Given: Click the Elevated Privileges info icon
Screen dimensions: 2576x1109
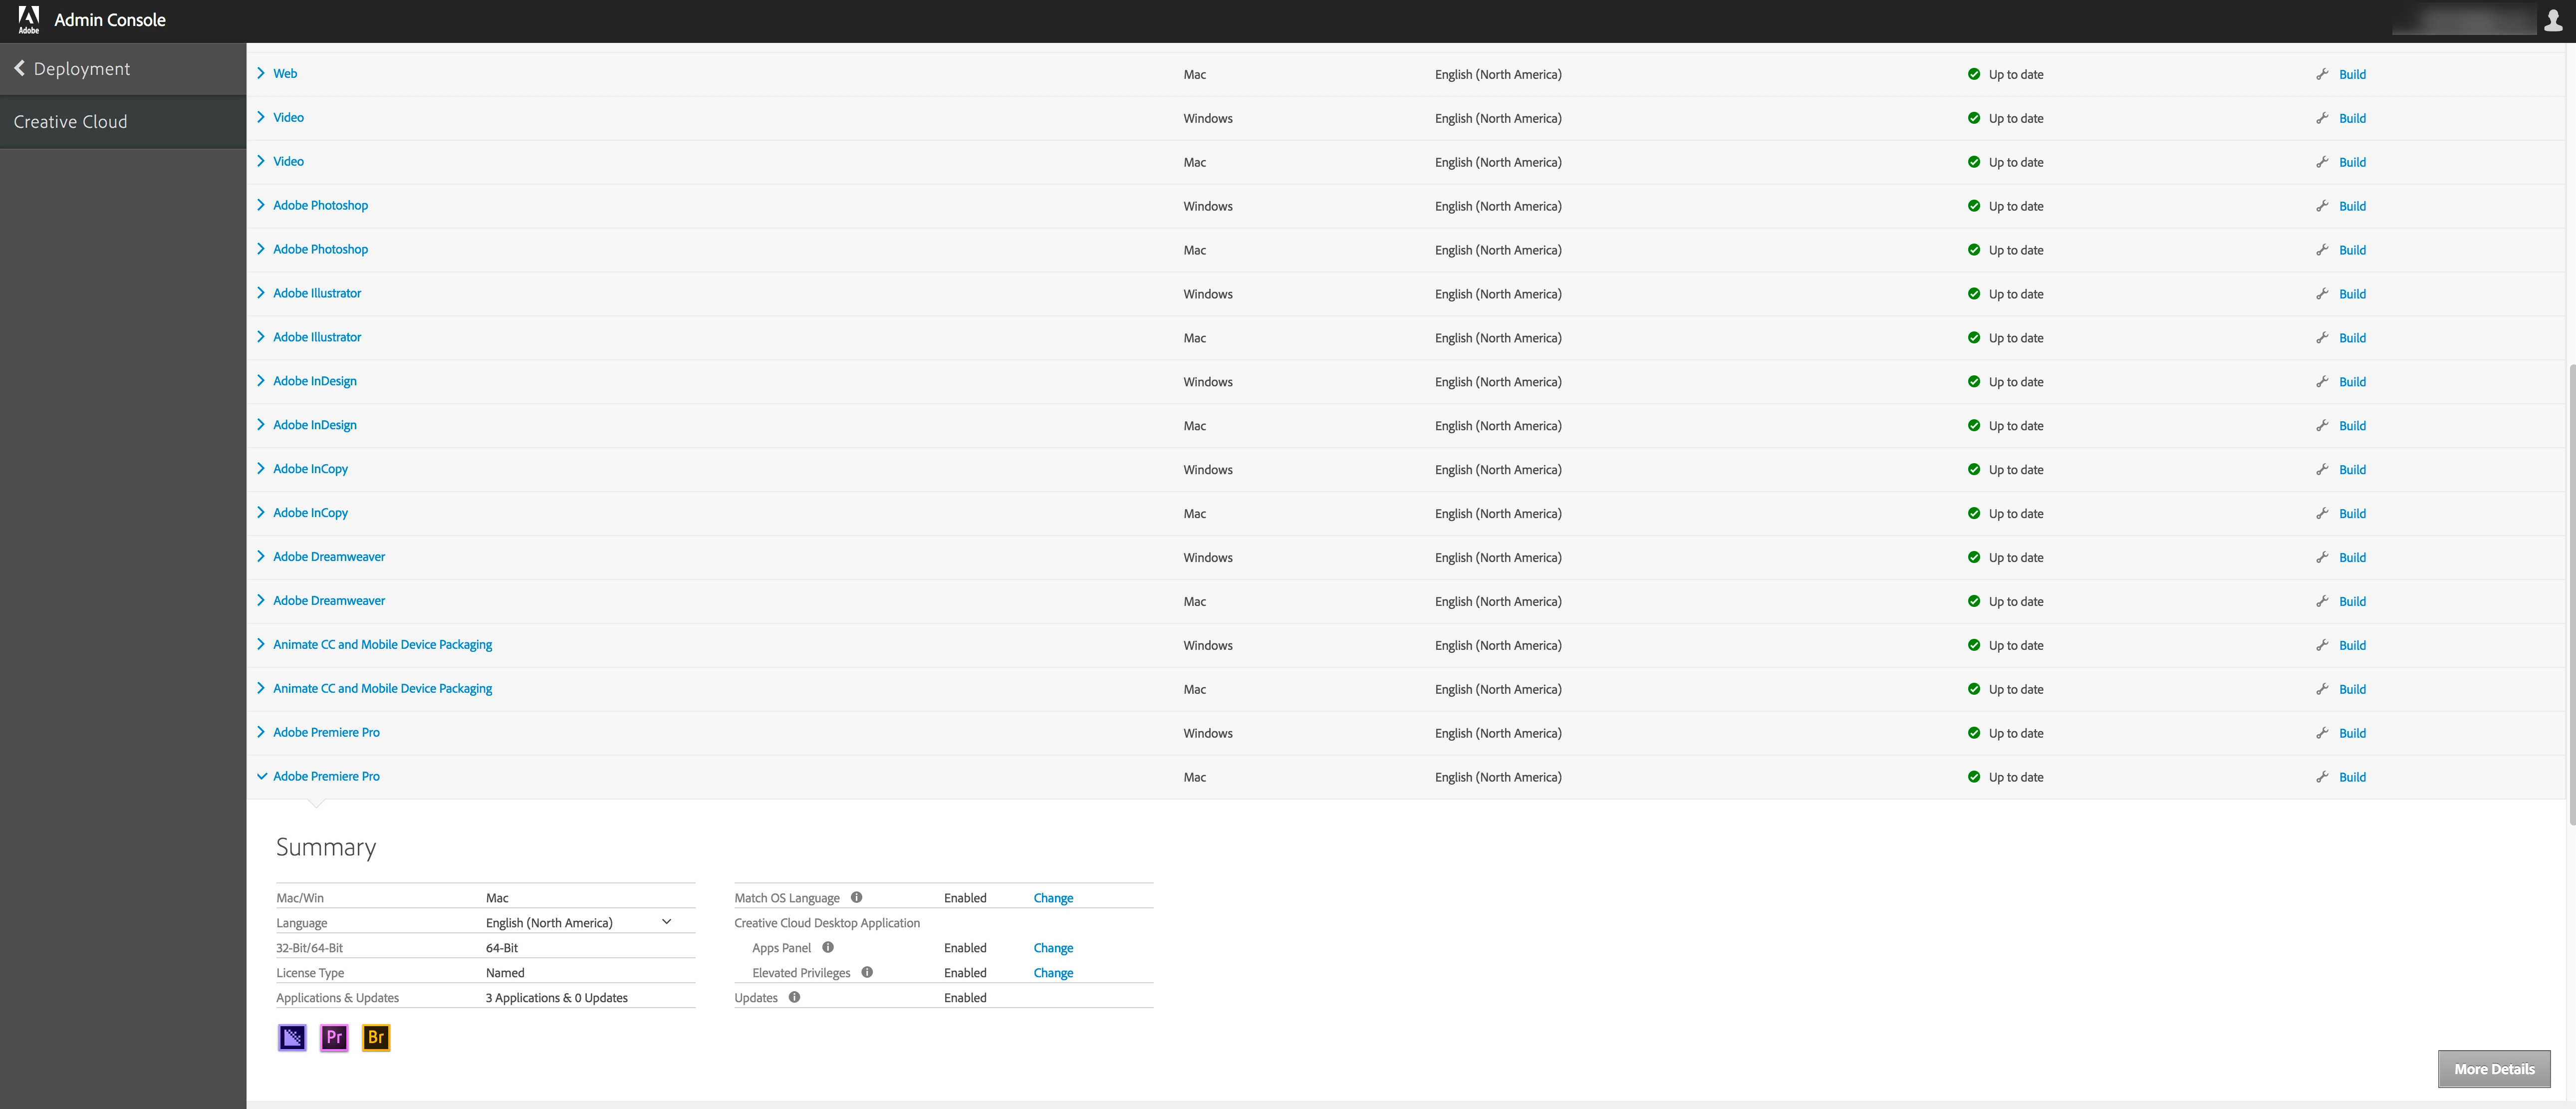Looking at the screenshot, I should point(867,972).
